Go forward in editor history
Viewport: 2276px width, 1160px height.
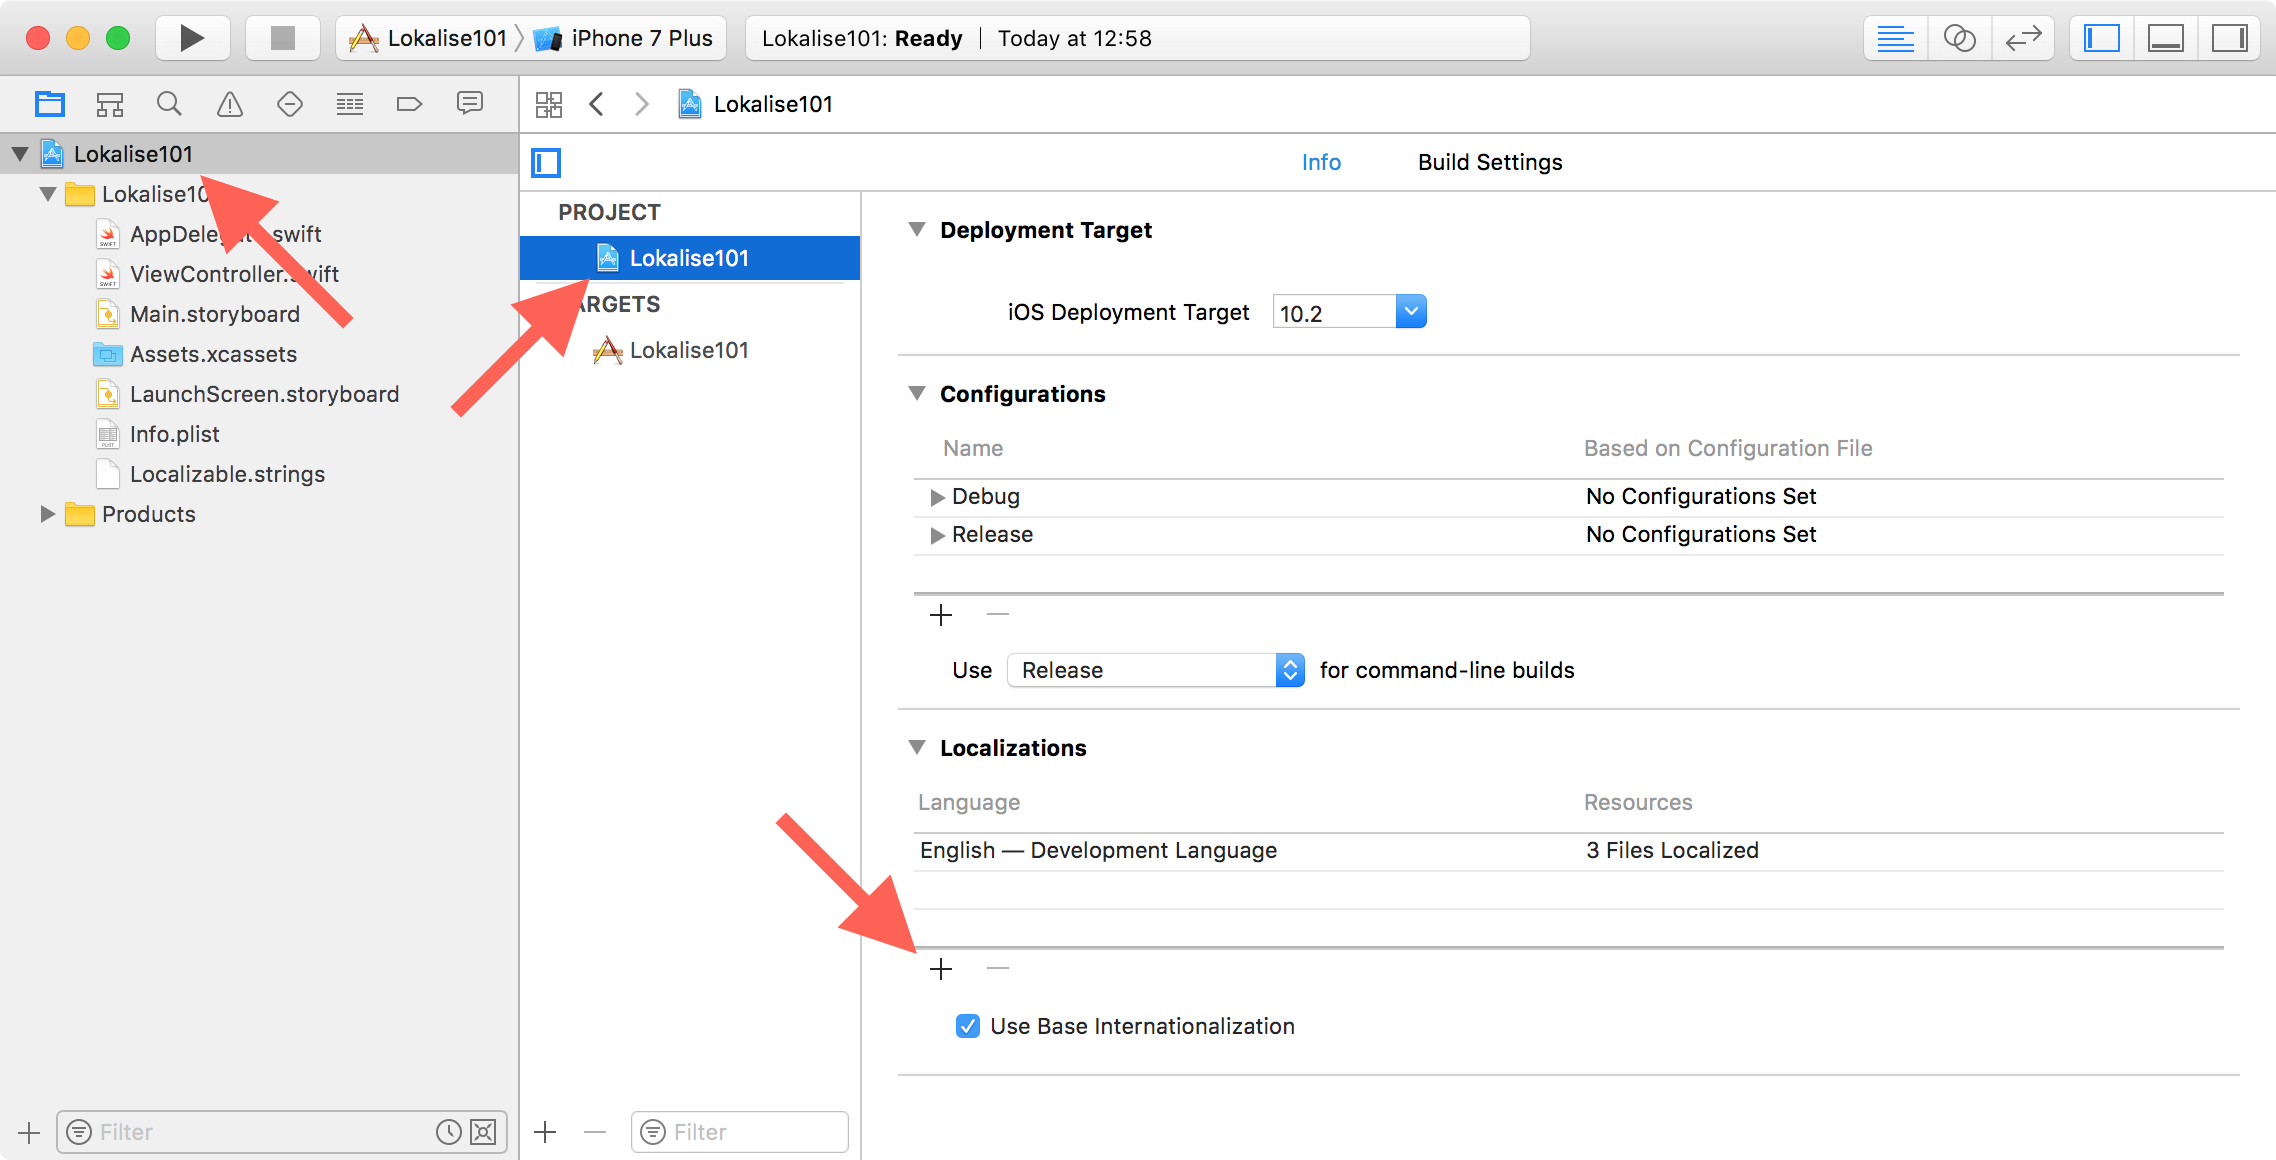tap(642, 104)
